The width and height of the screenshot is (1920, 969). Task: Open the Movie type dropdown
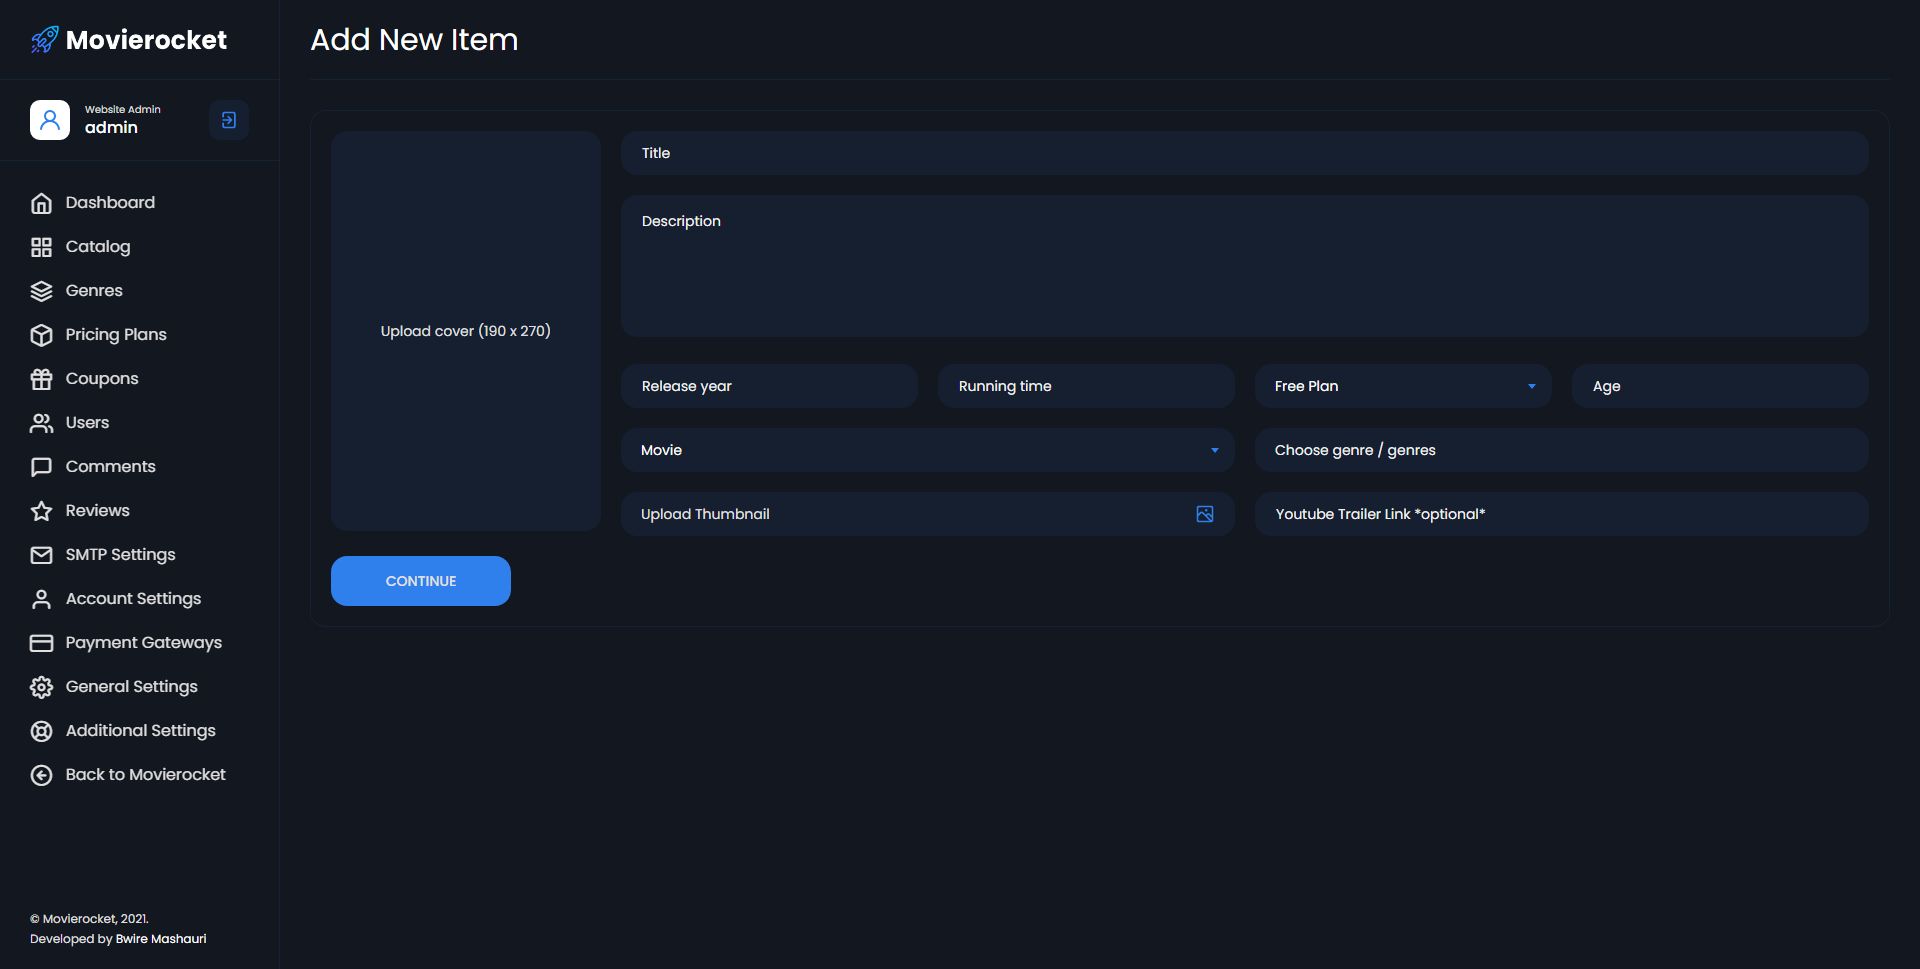[927, 450]
